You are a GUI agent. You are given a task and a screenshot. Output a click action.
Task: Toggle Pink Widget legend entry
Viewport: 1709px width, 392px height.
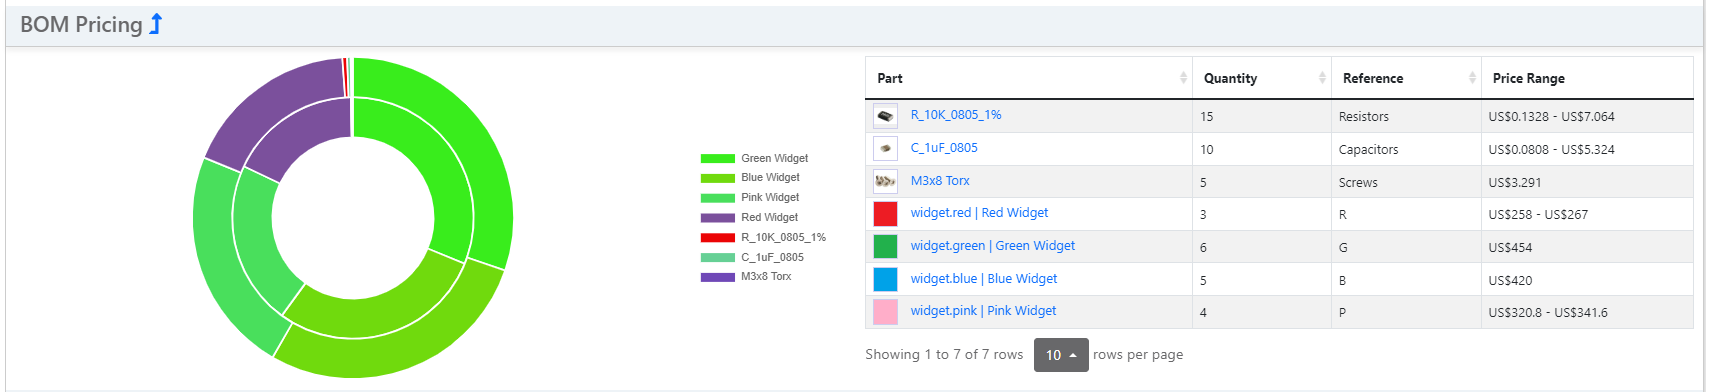(x=750, y=198)
